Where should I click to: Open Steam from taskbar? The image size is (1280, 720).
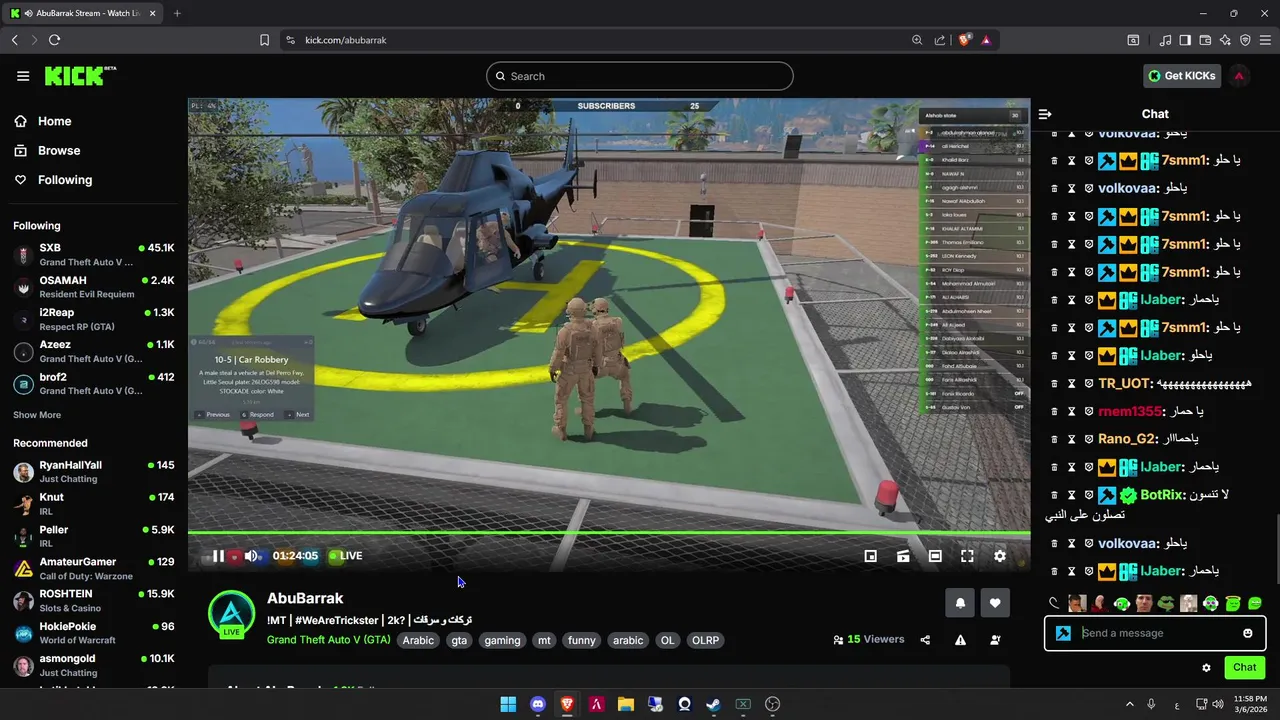(x=713, y=704)
